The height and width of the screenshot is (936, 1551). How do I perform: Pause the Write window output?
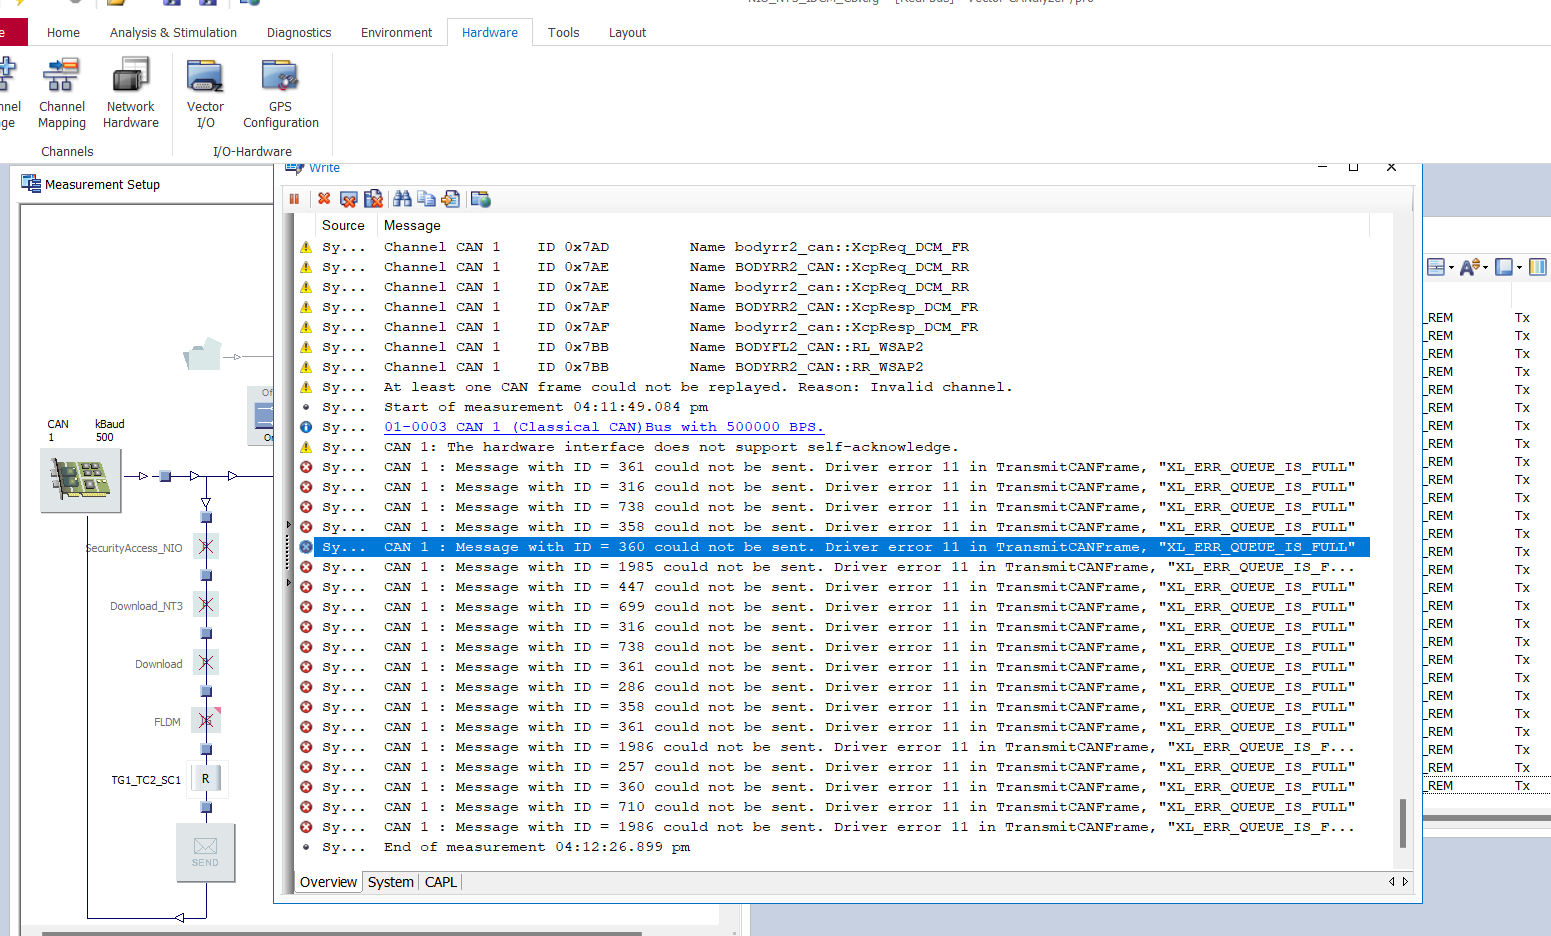(x=295, y=198)
